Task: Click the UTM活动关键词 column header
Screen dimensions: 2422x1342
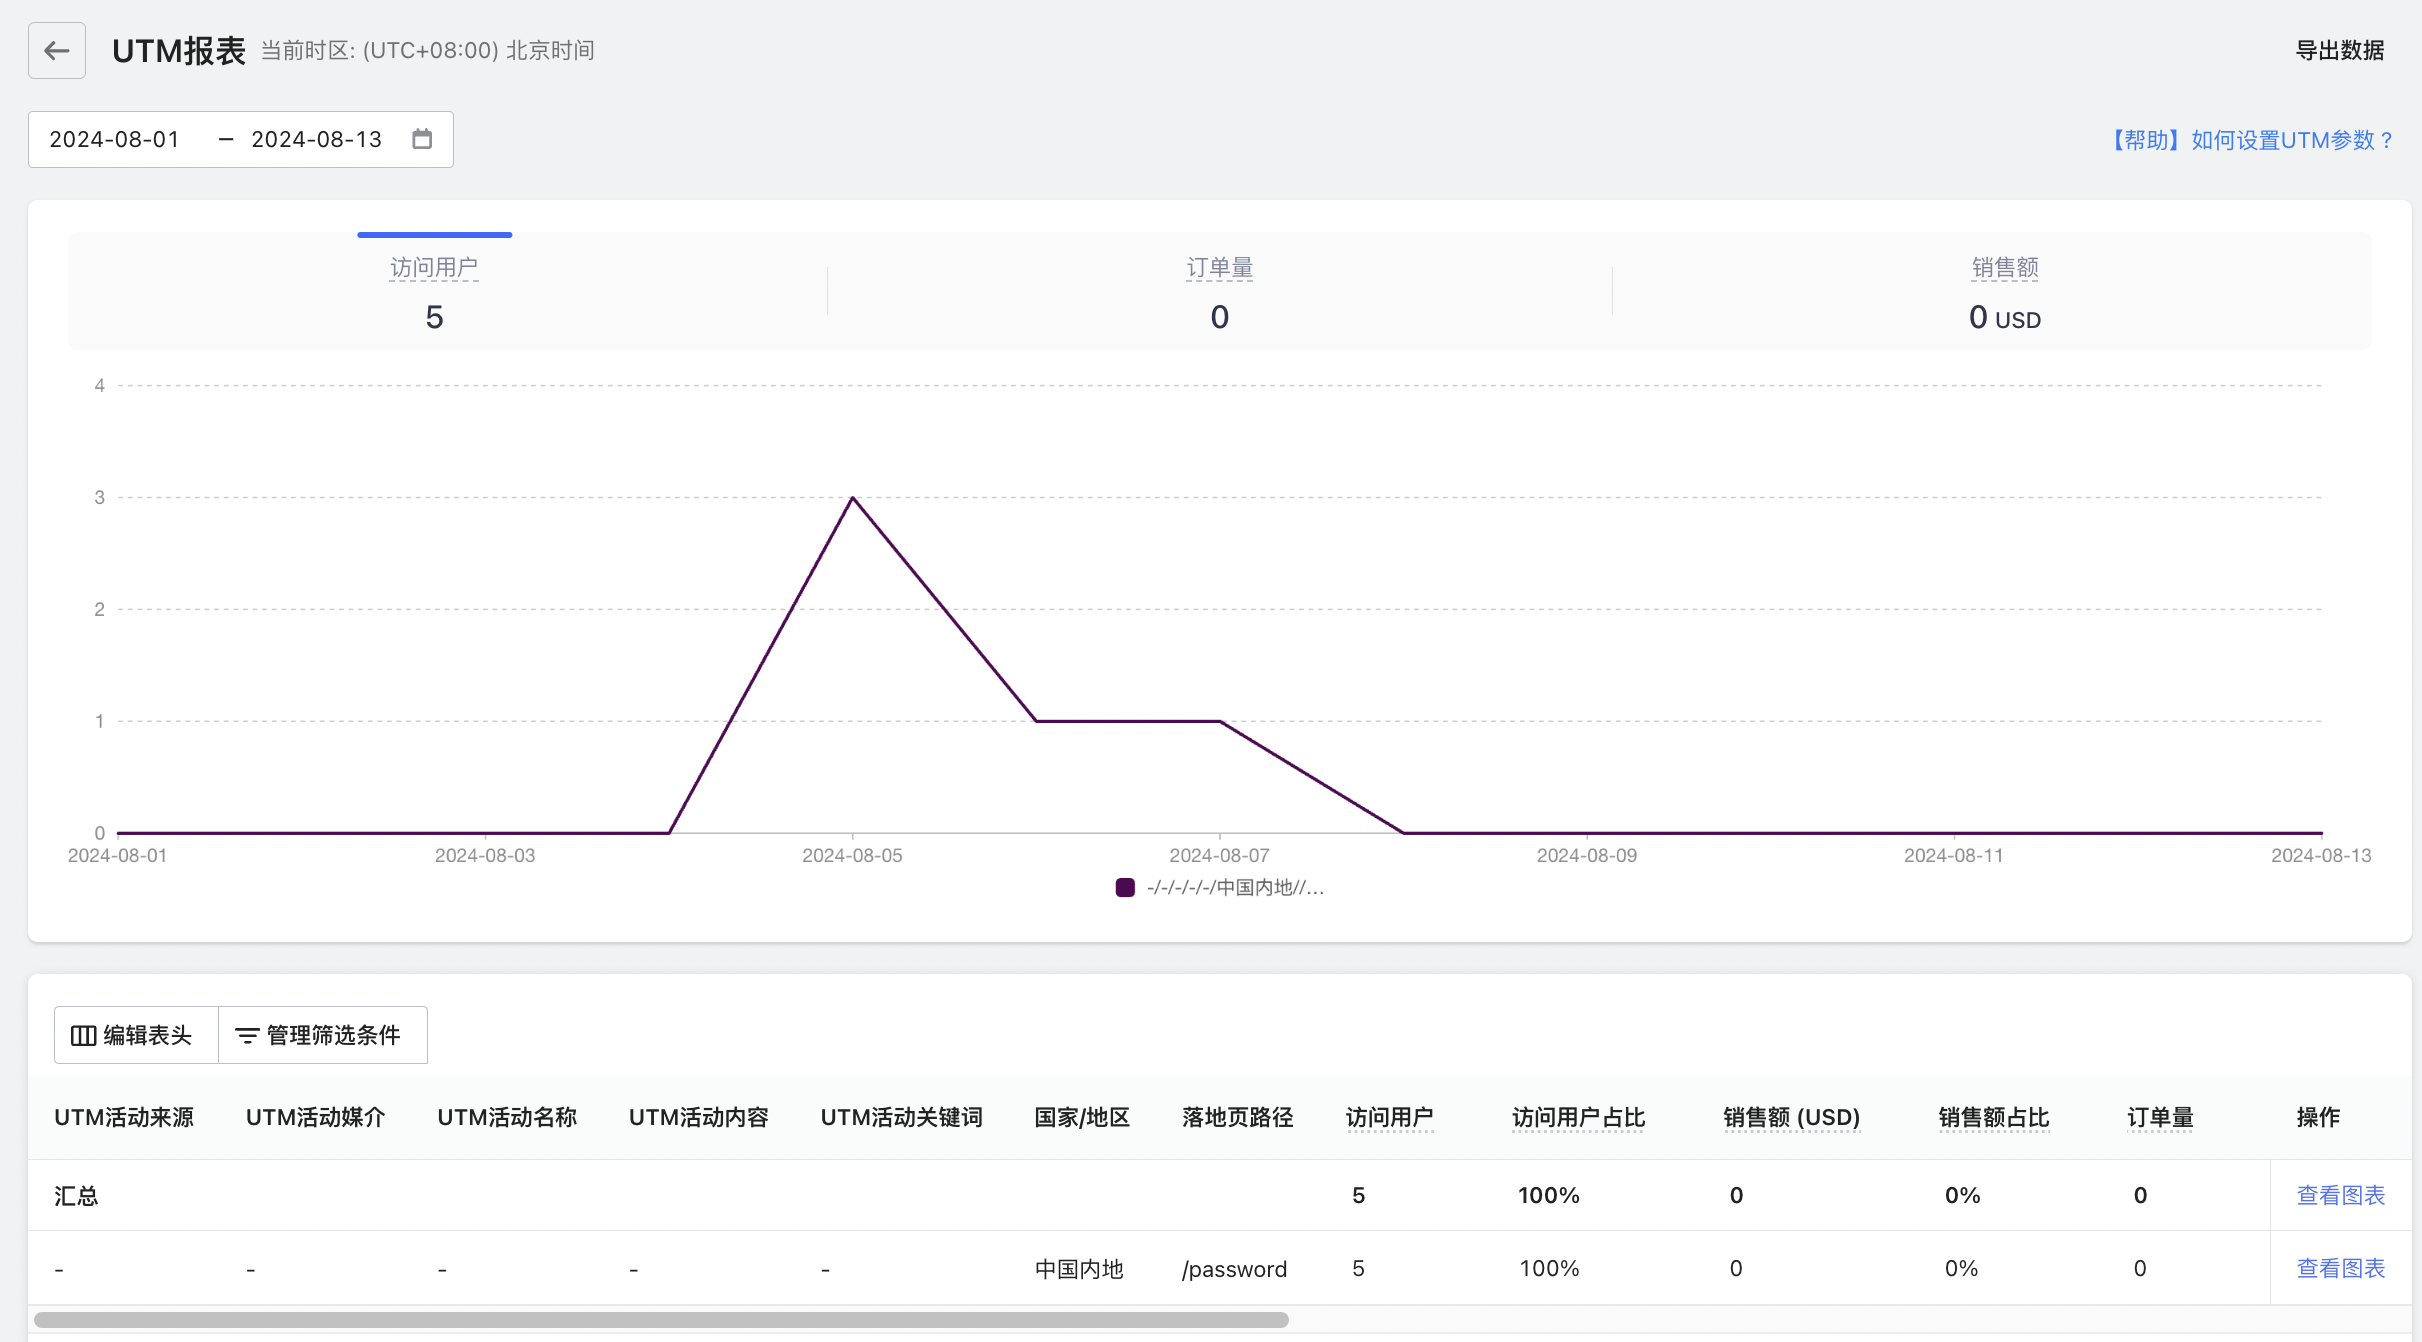Action: [901, 1117]
